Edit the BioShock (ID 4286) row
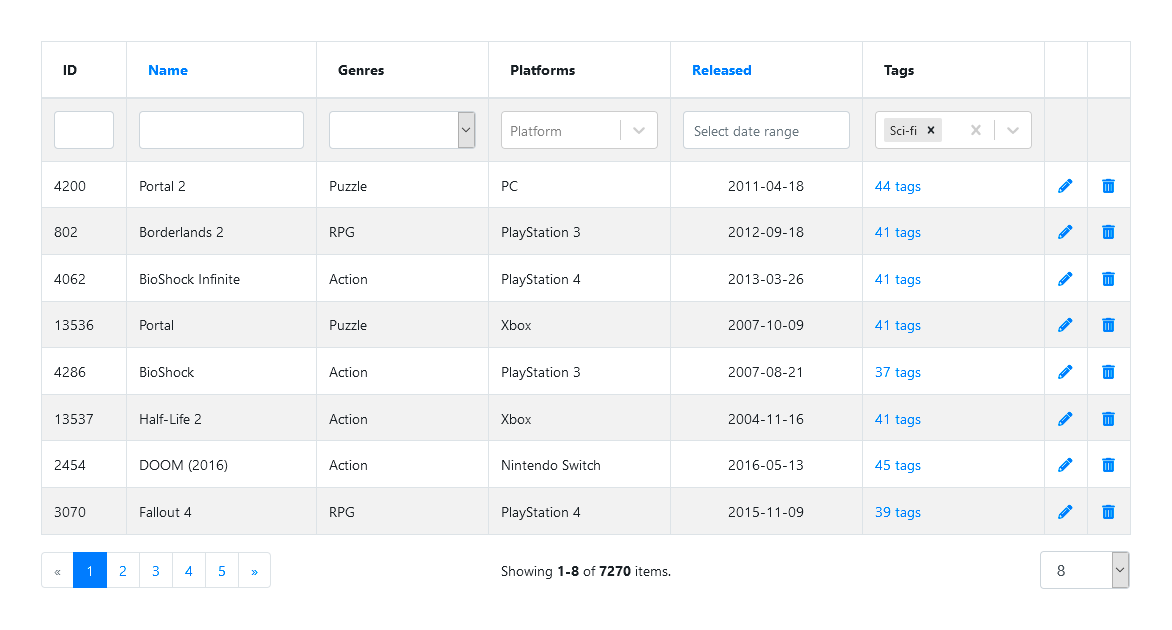The width and height of the screenshot is (1172, 630). pos(1065,372)
